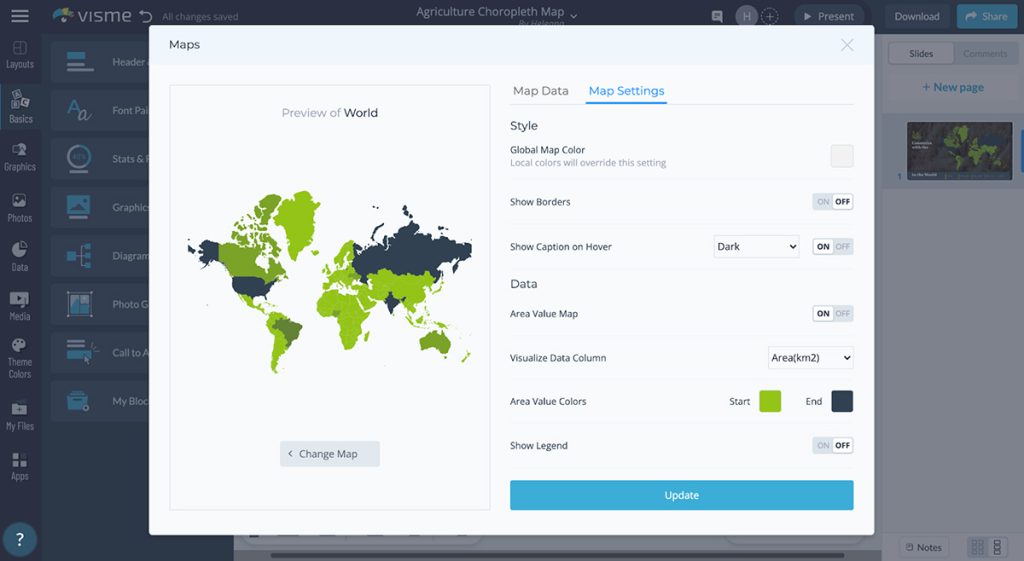The width and height of the screenshot is (1024, 561).
Task: Switch to the Comments tab
Action: 984,54
